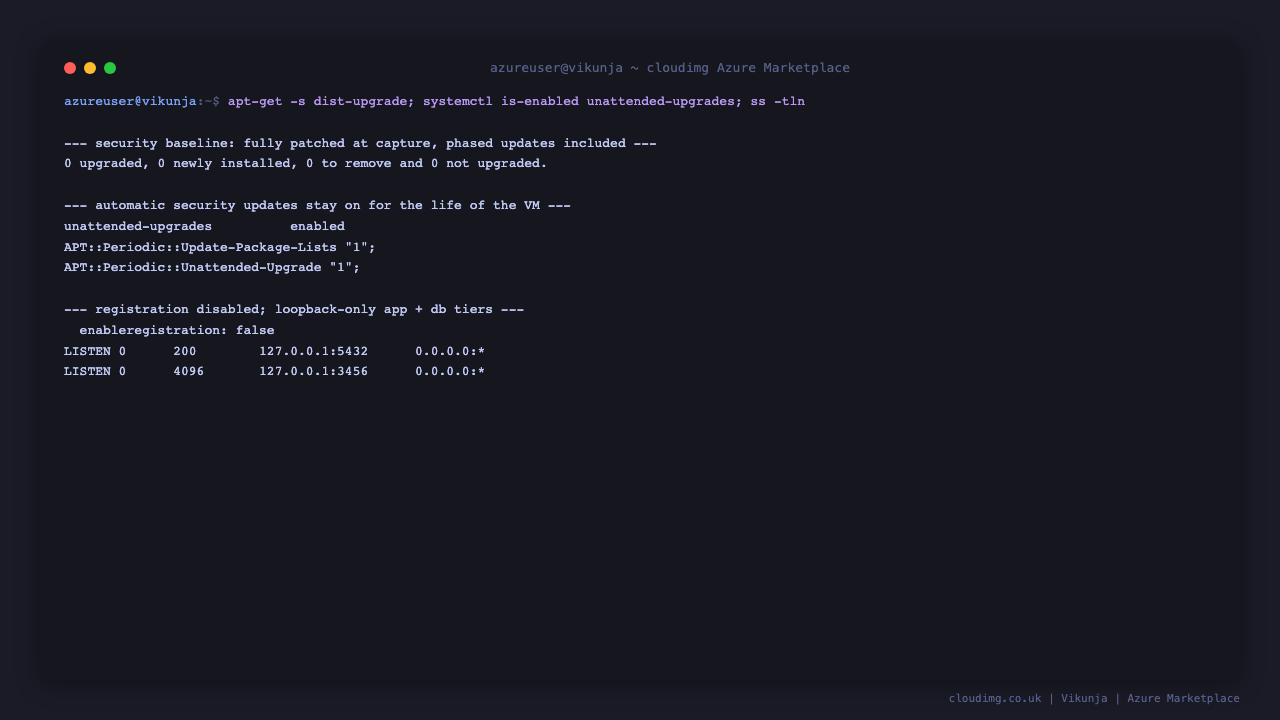1280x720 pixels.
Task: Click the 'azureuser@vikunja' prompt text
Action: click(x=130, y=101)
